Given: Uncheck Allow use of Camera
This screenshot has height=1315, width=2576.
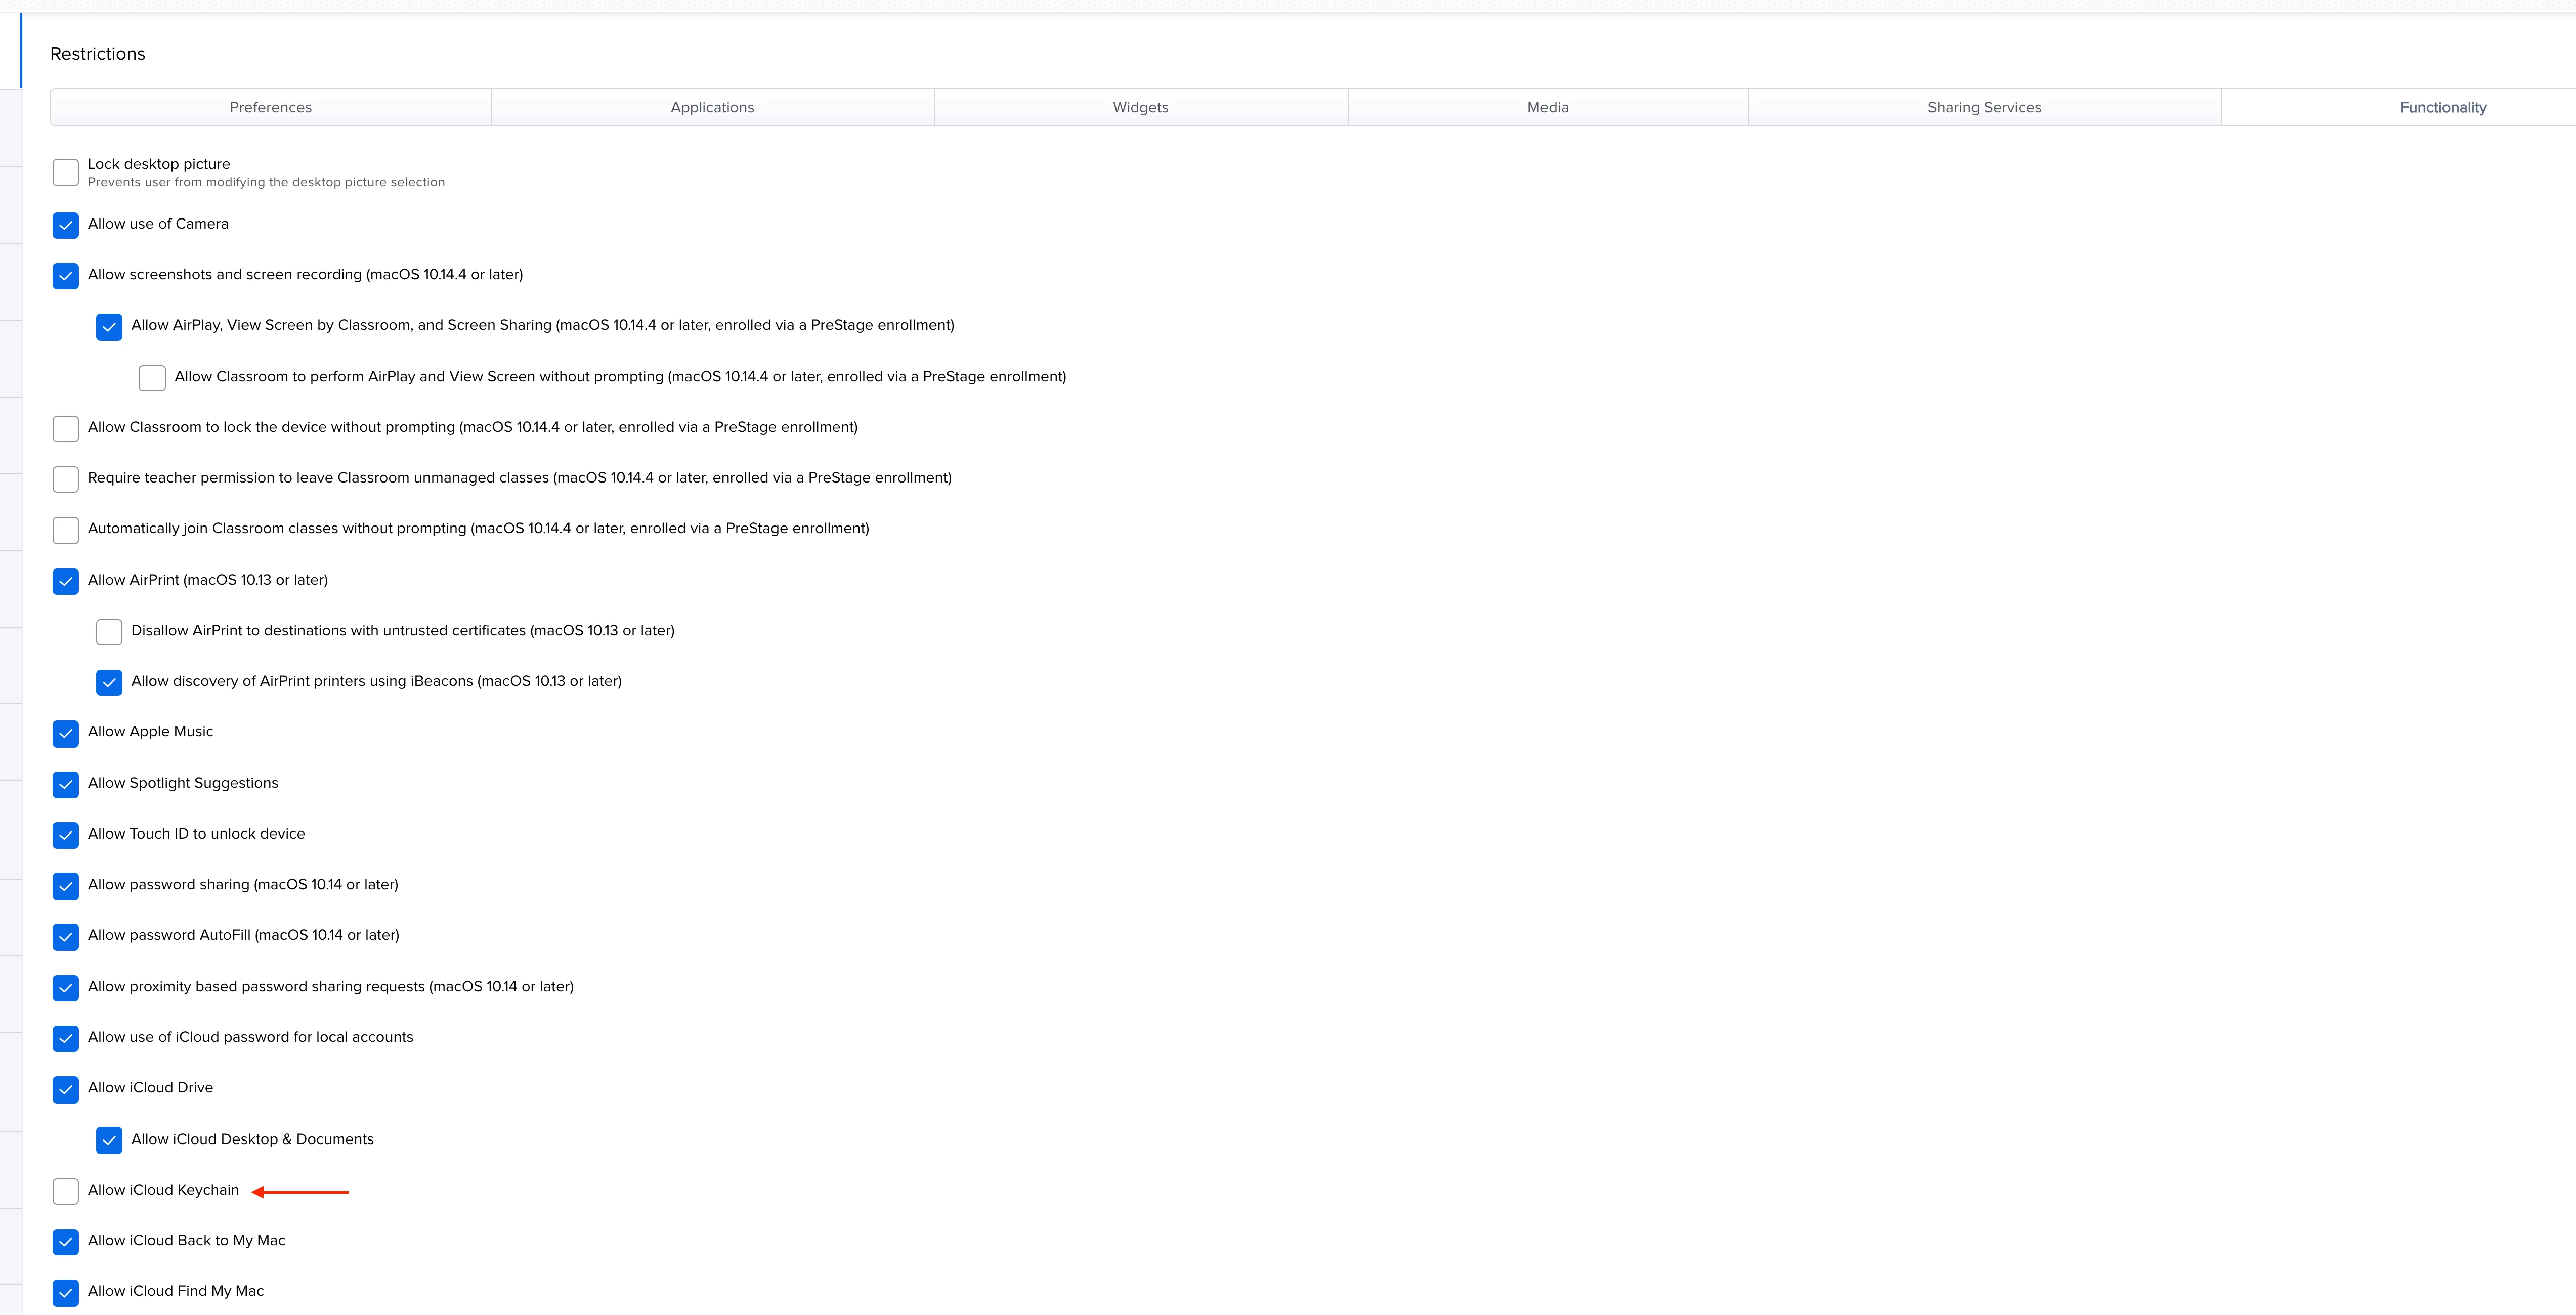Looking at the screenshot, I should (66, 225).
